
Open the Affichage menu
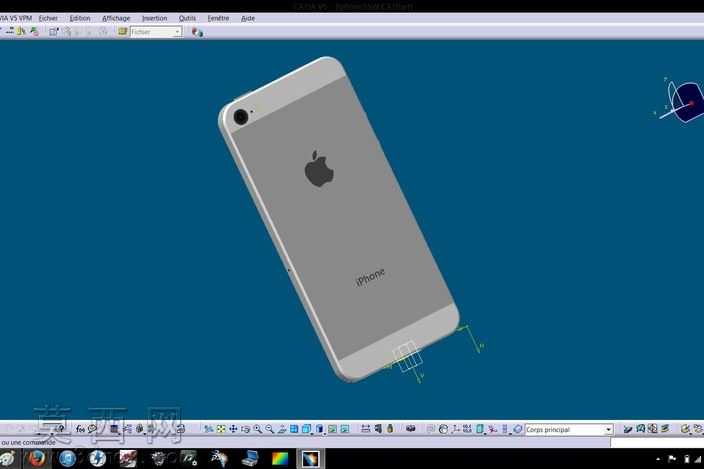coord(116,18)
